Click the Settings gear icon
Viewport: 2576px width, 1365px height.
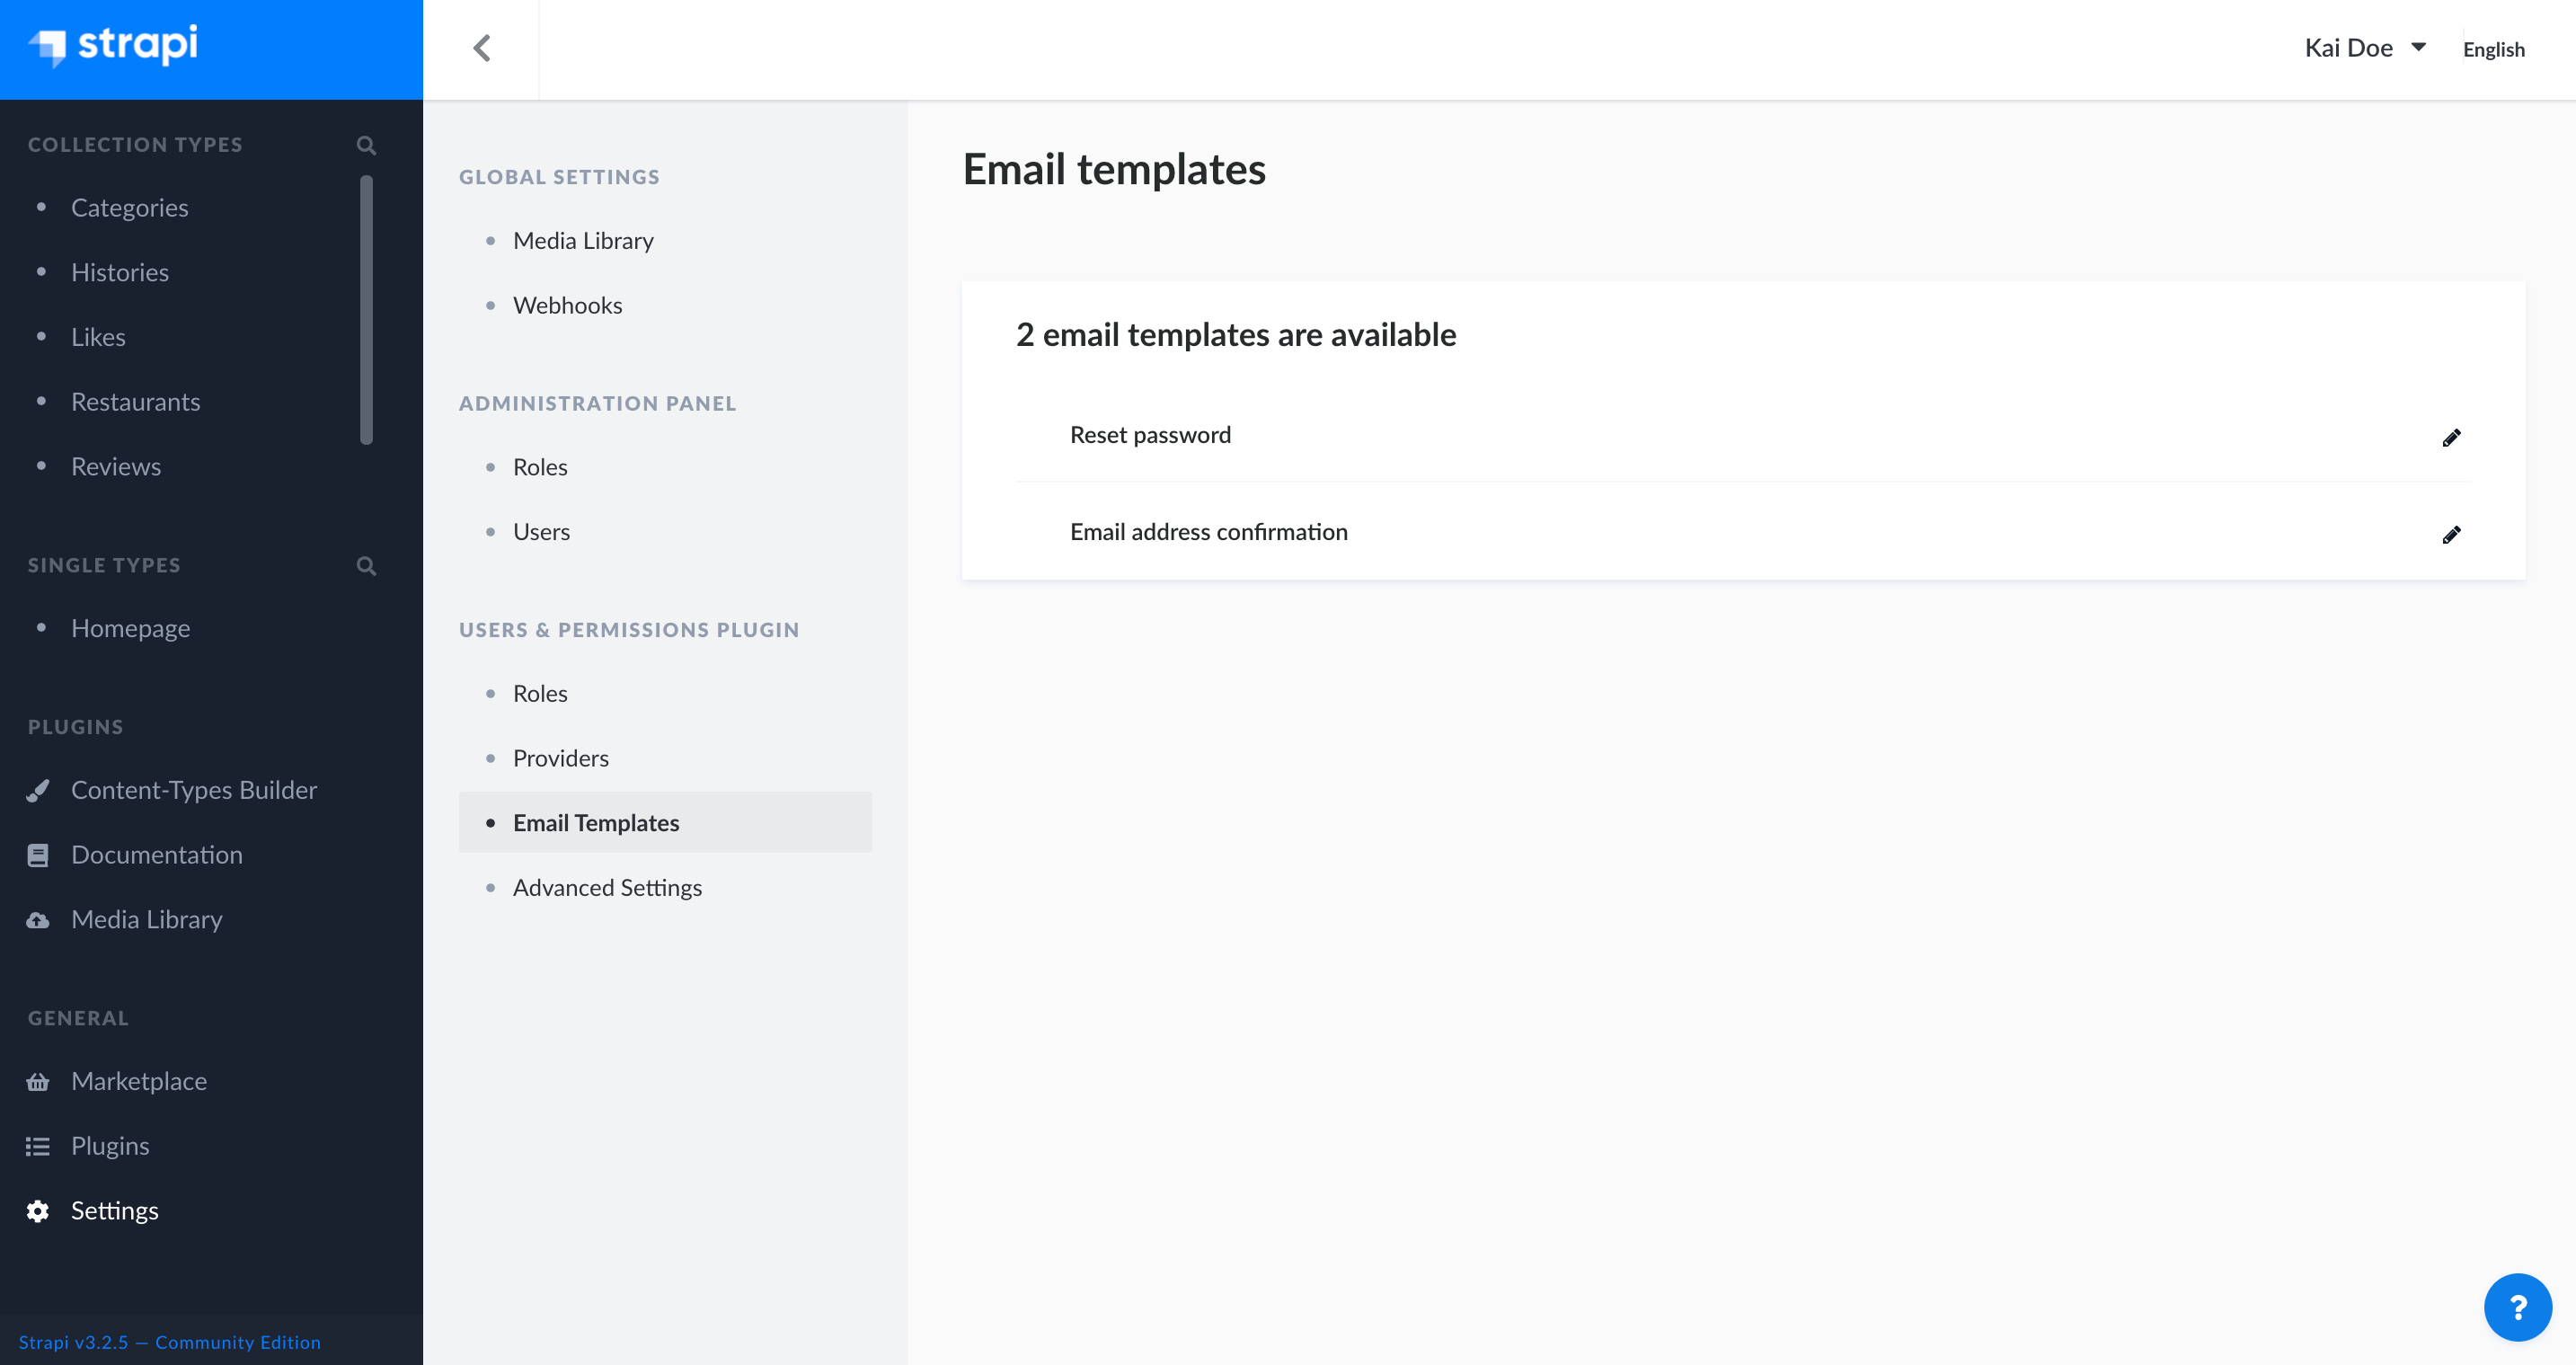pos(38,1211)
